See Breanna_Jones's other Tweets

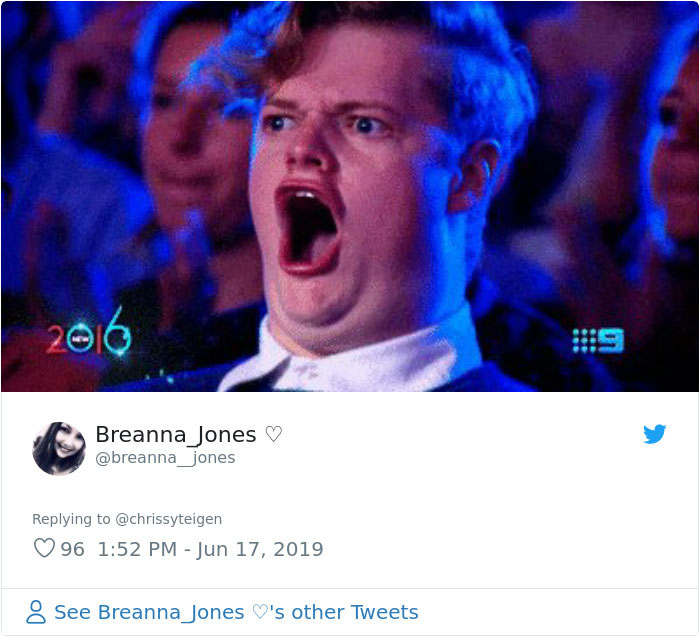coord(236,612)
